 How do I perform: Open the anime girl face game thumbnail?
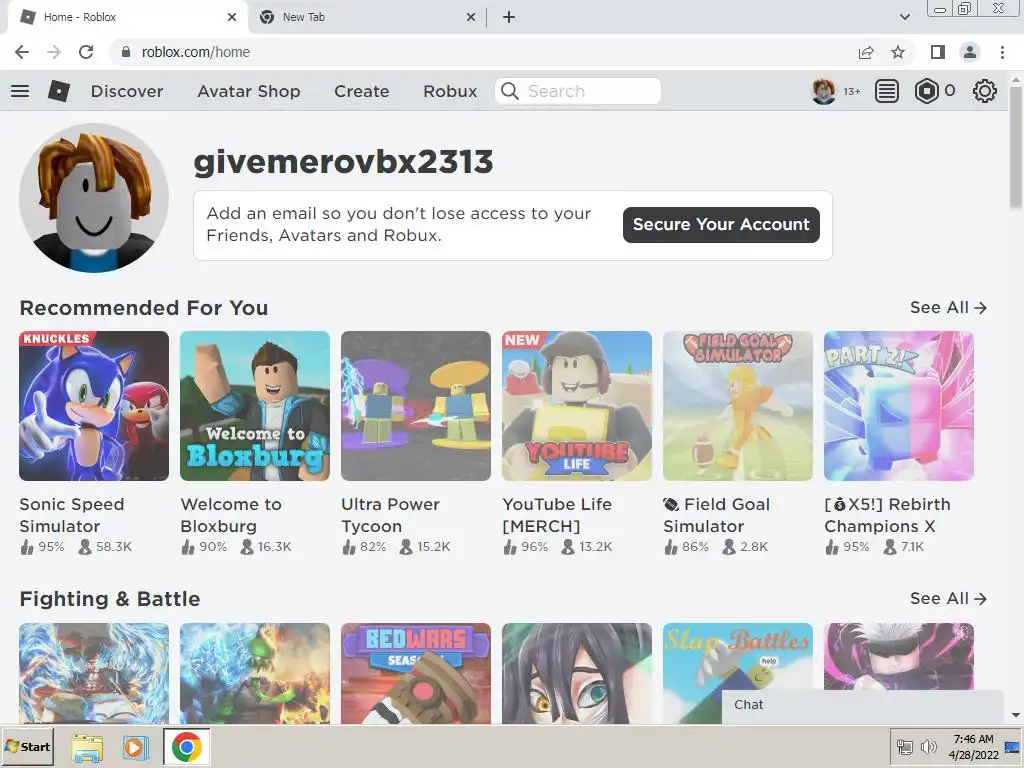tap(577, 673)
